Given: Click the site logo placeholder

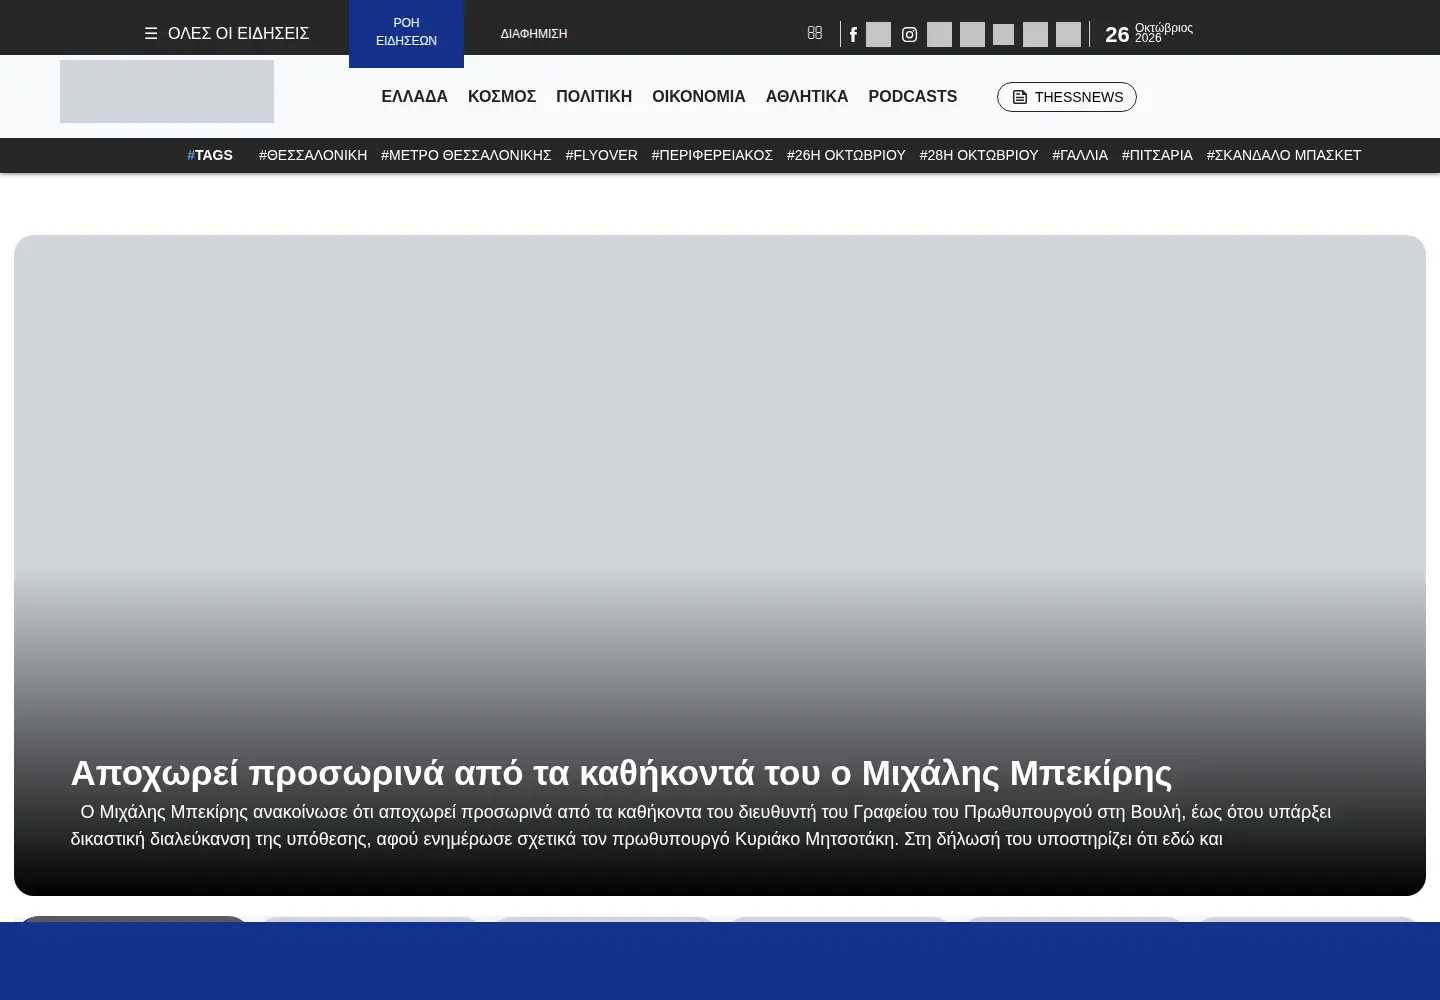Looking at the screenshot, I should point(167,91).
